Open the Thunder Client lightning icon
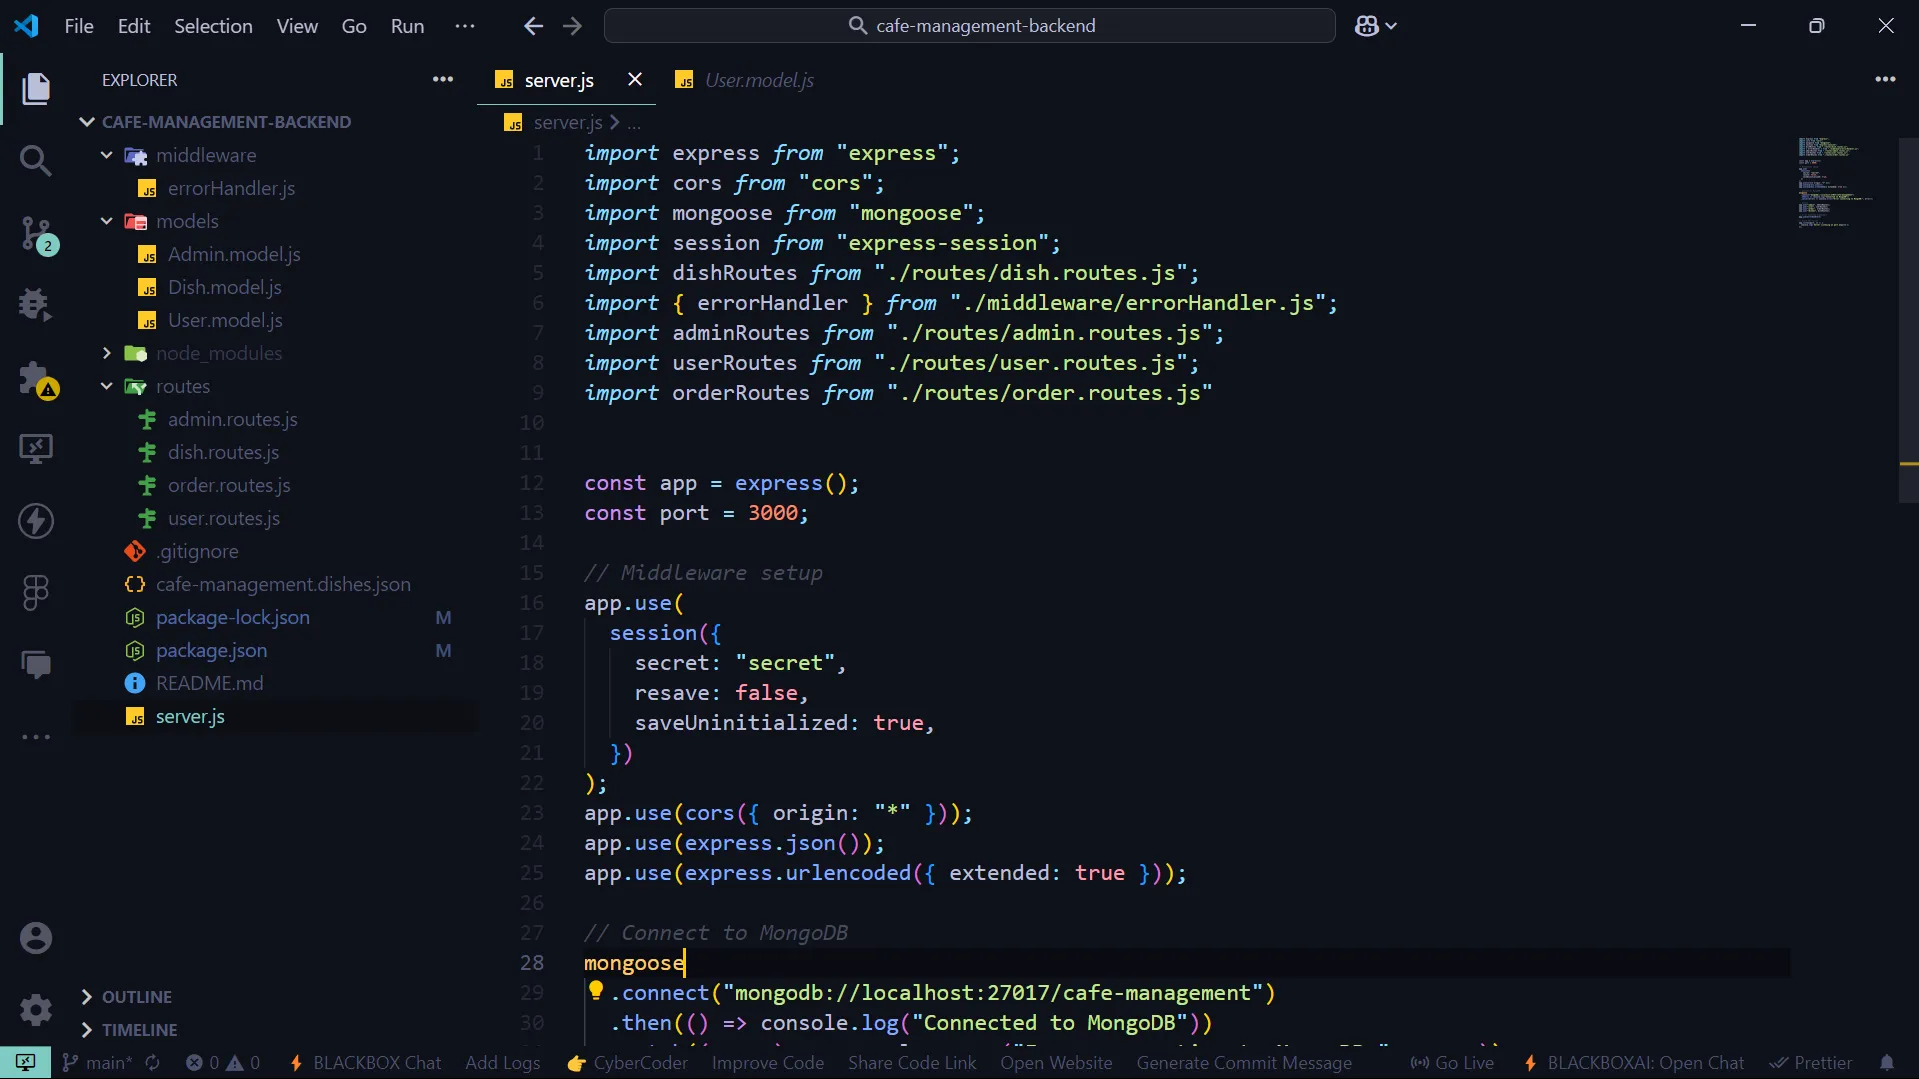Image resolution: width=1919 pixels, height=1079 pixels. 36,521
